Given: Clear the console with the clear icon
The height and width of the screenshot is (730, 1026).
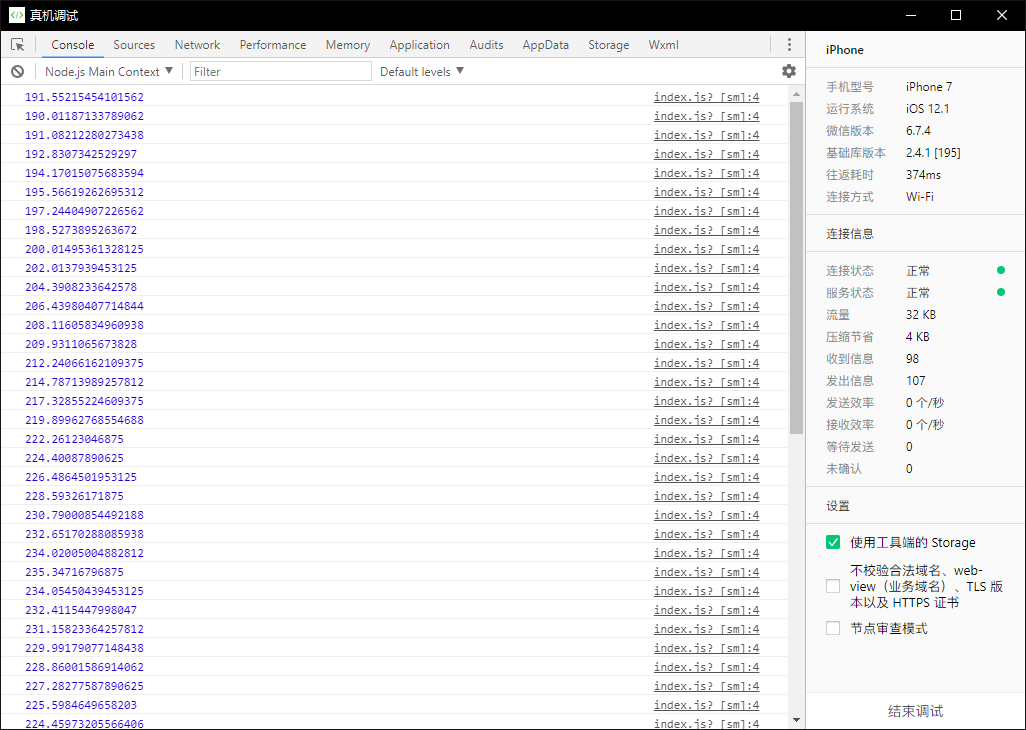Looking at the screenshot, I should click(18, 72).
